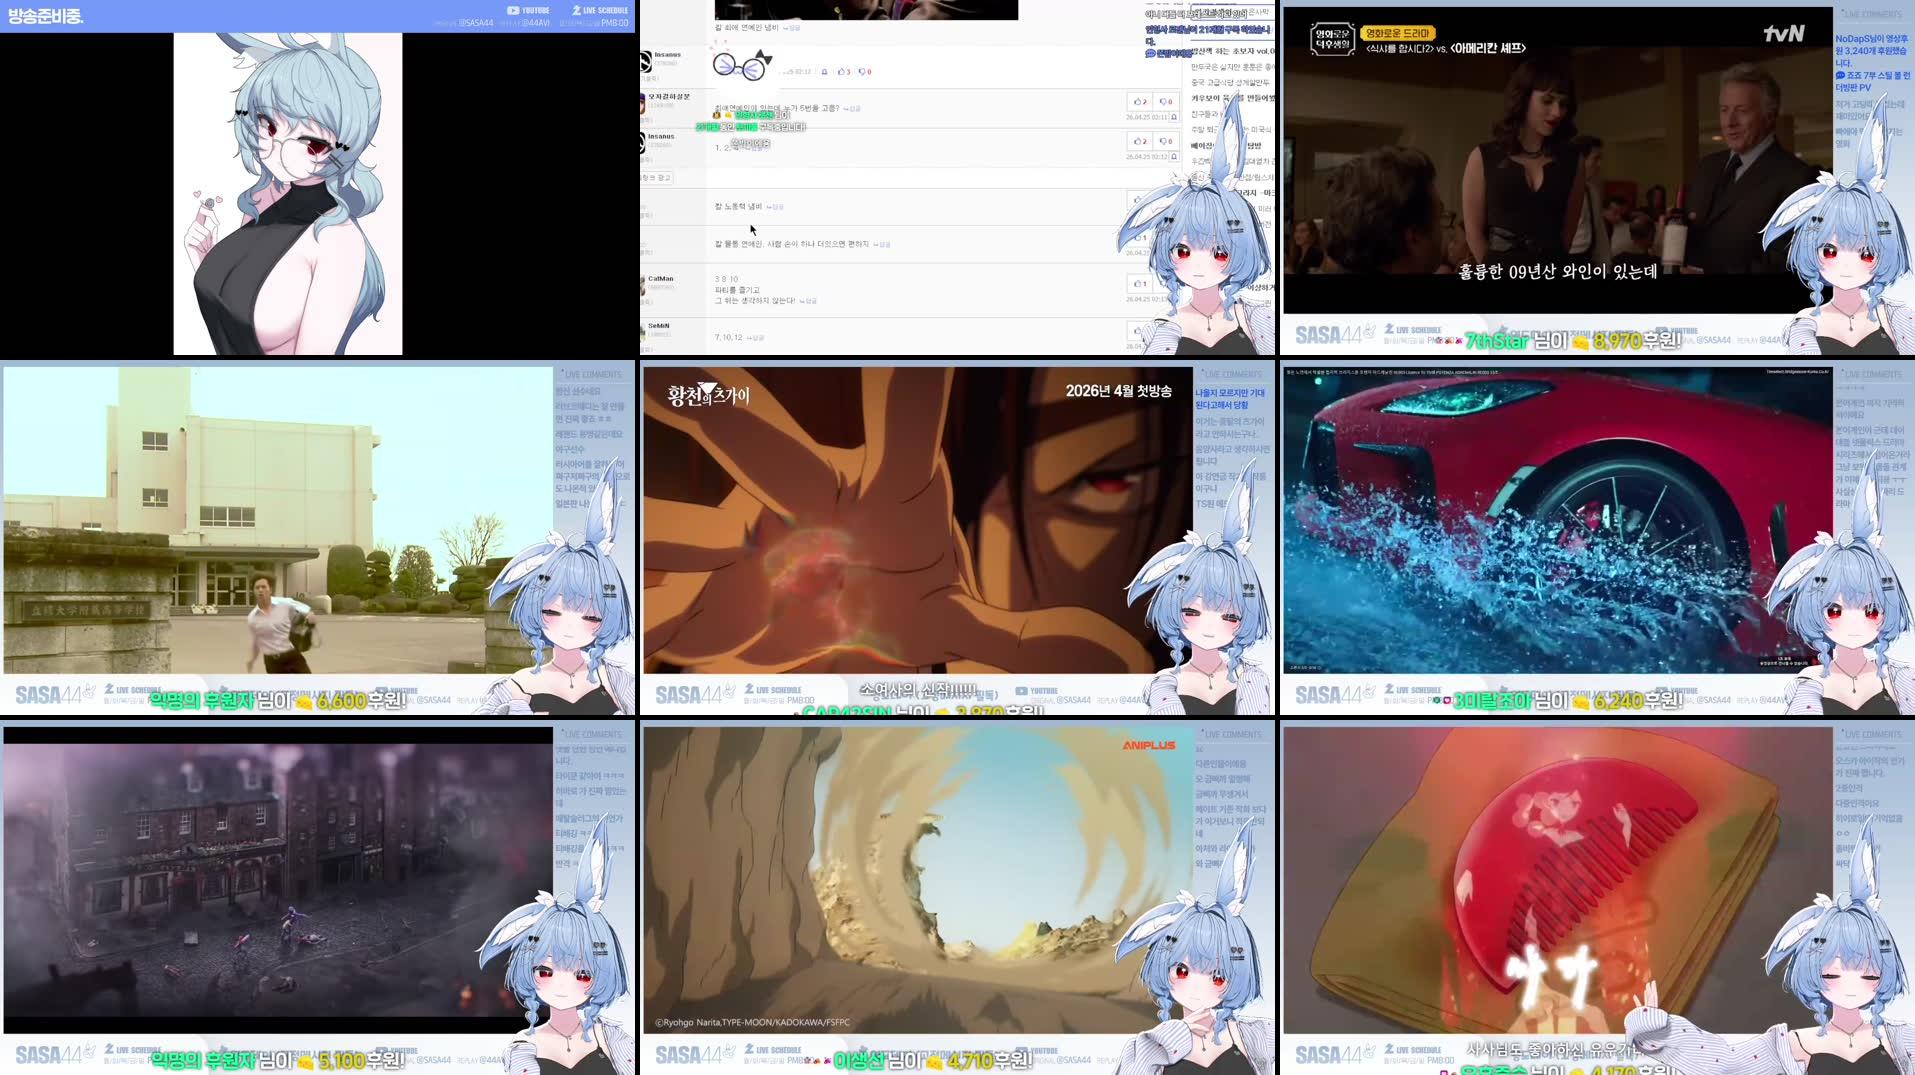Open the tvN wine scene thumbnail
Screen dimensions: 1915x1075
(1597, 178)
